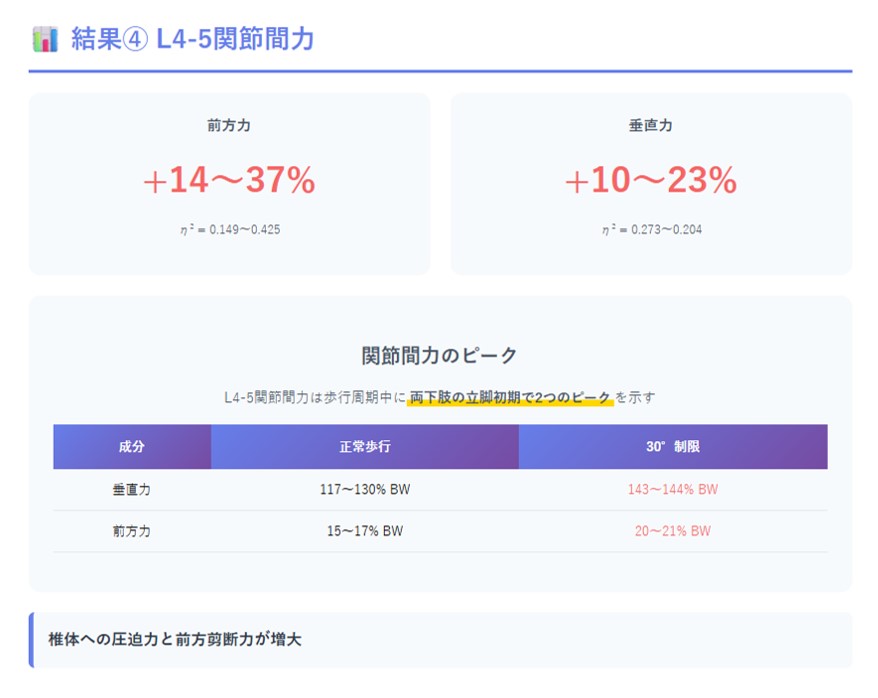Image resolution: width=878 pixels, height=698 pixels.
Task: Click the red 20〜21% BW cell
Action: point(673,531)
